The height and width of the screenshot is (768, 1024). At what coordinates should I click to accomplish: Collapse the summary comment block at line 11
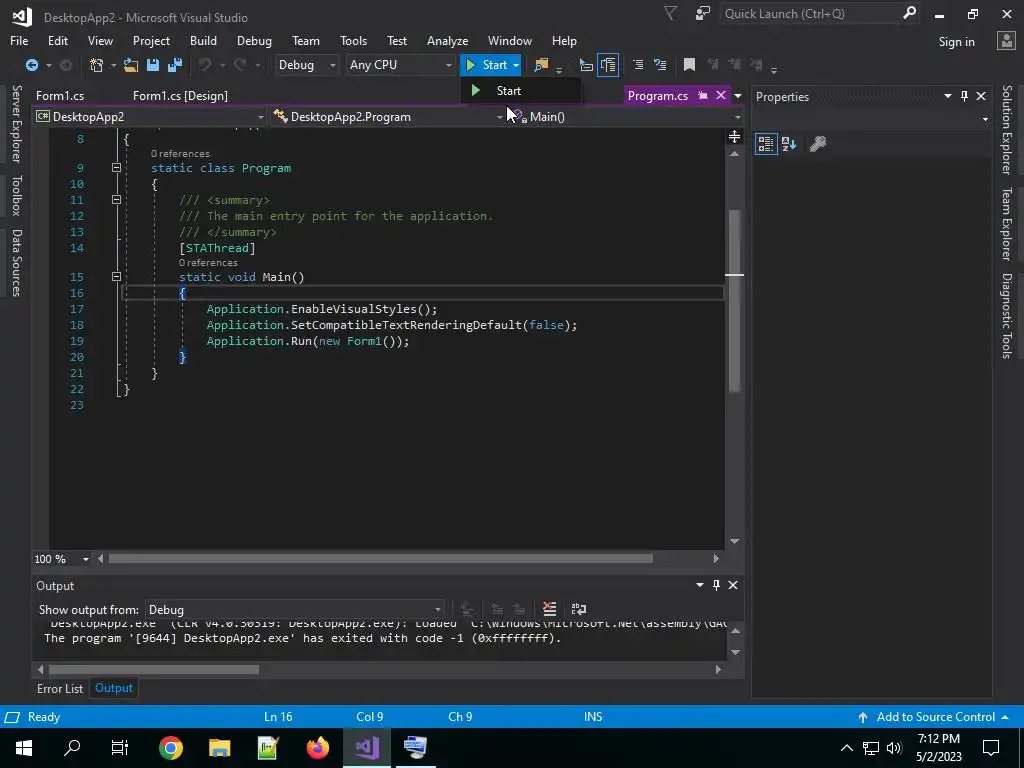click(116, 200)
